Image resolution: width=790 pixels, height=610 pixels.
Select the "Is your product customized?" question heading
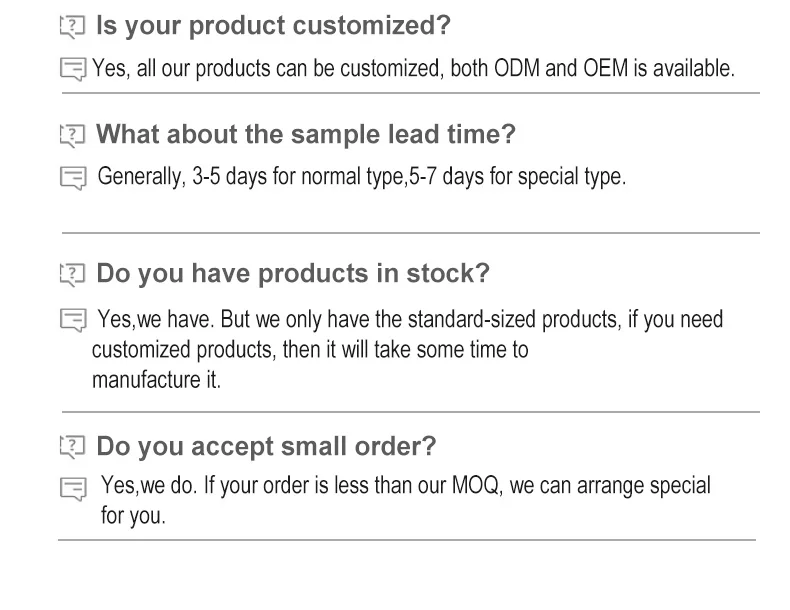[x=273, y=27]
